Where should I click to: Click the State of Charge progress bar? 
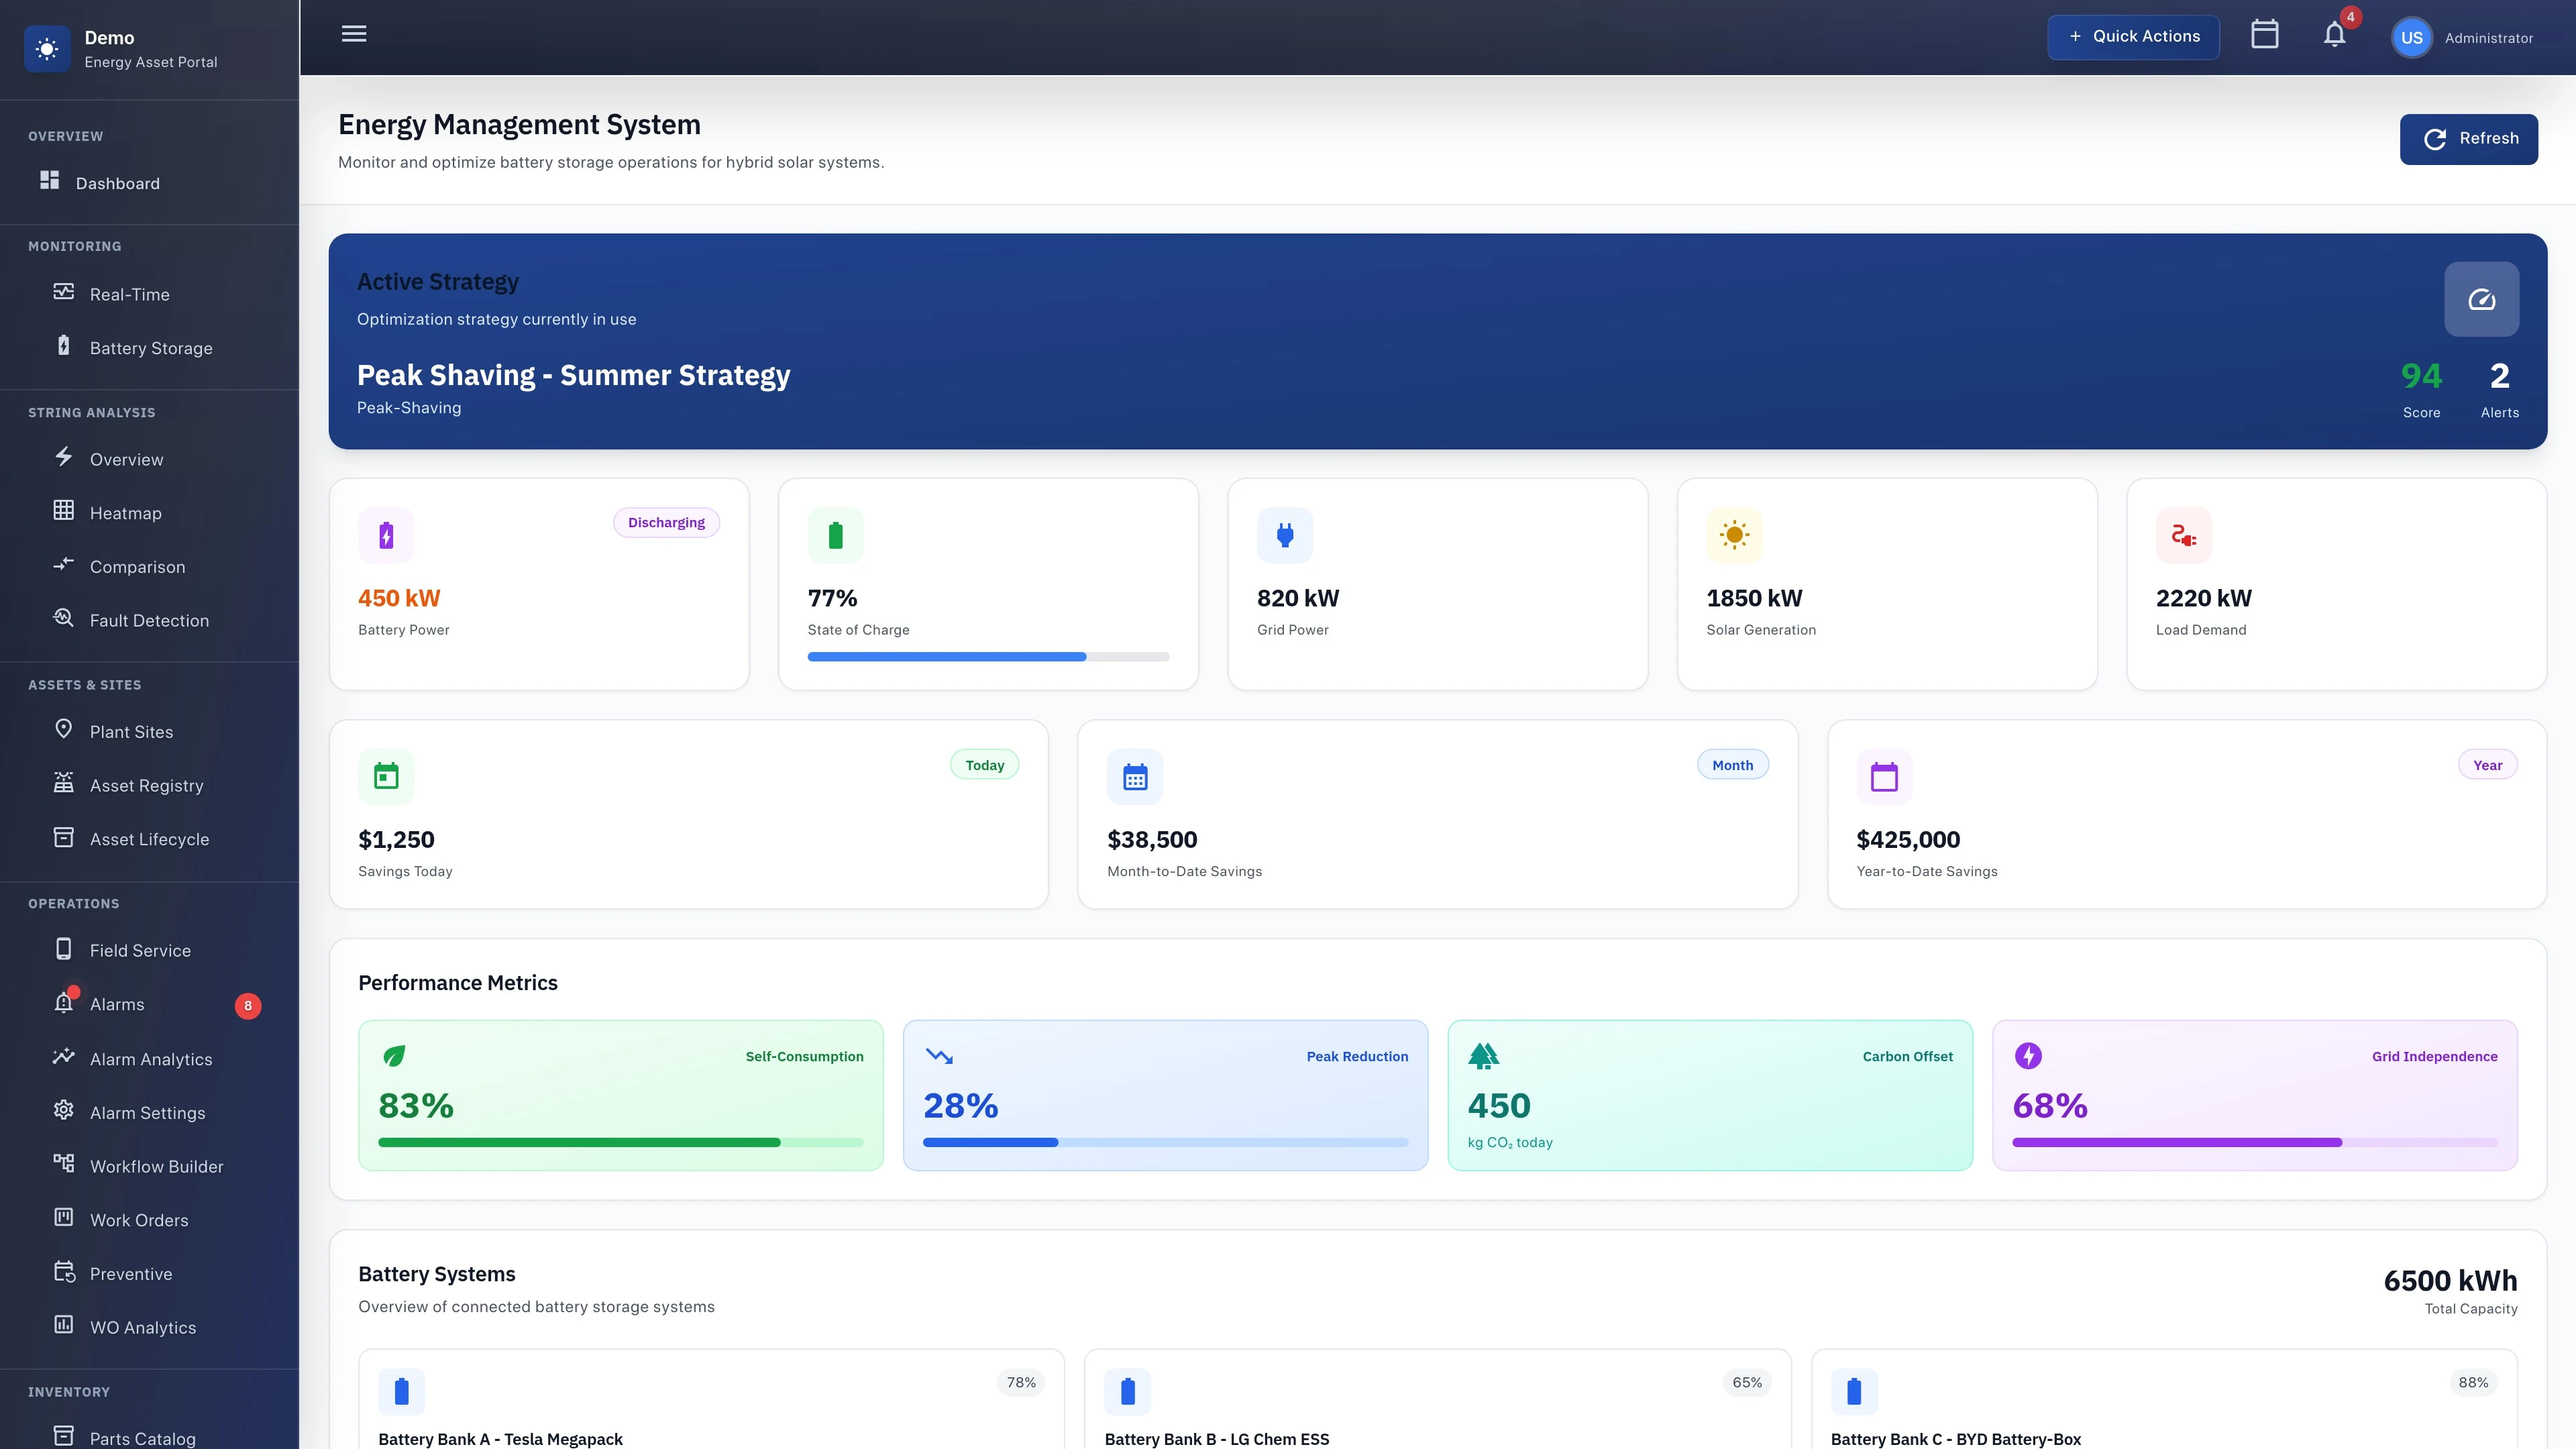(988, 656)
